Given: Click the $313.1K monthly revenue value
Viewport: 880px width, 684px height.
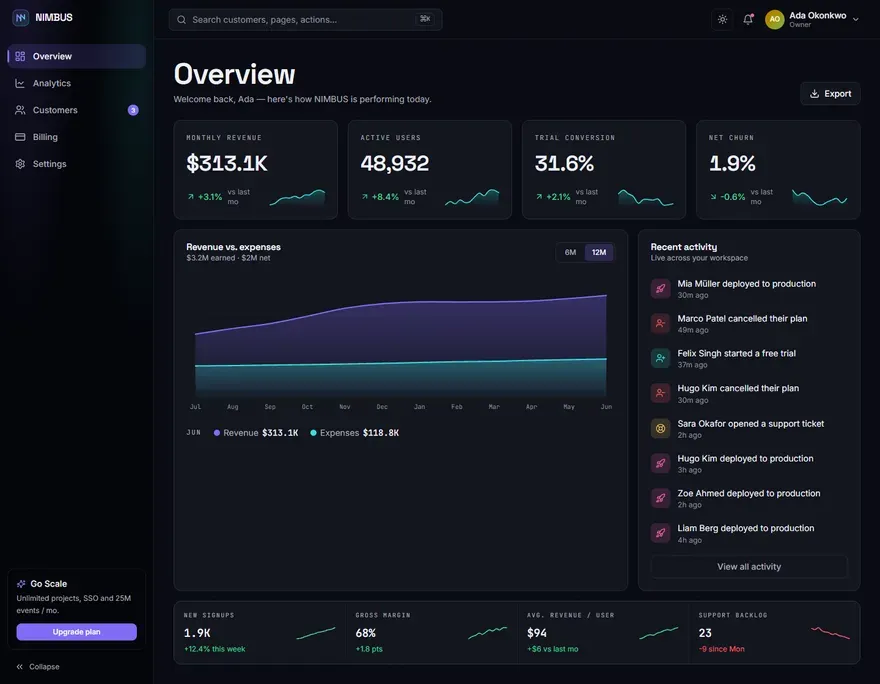Looking at the screenshot, I should click(x=227, y=163).
